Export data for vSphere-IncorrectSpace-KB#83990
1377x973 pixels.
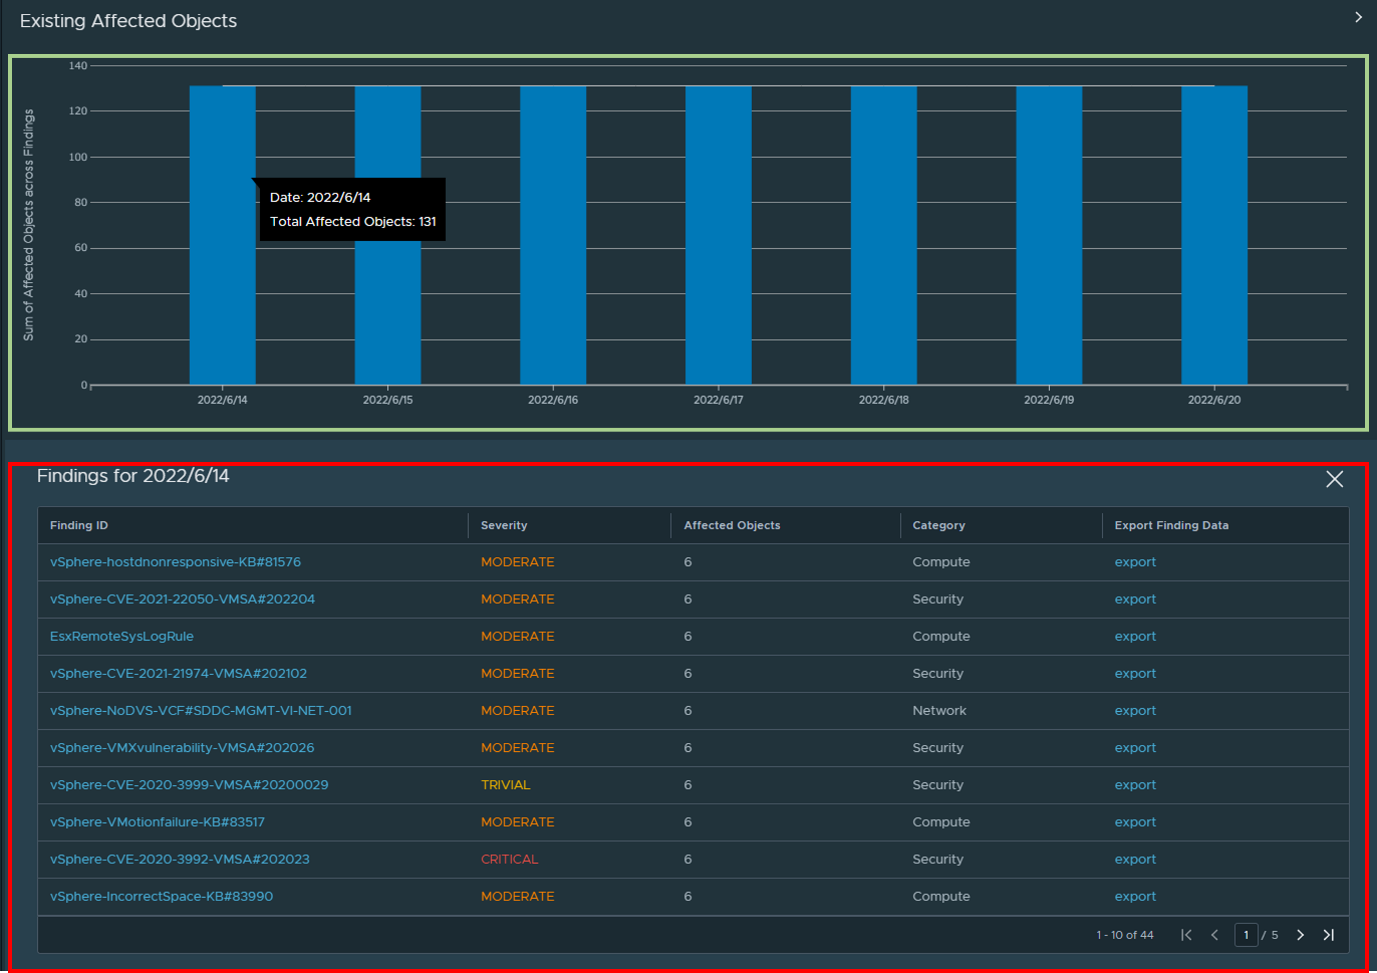tap(1135, 896)
